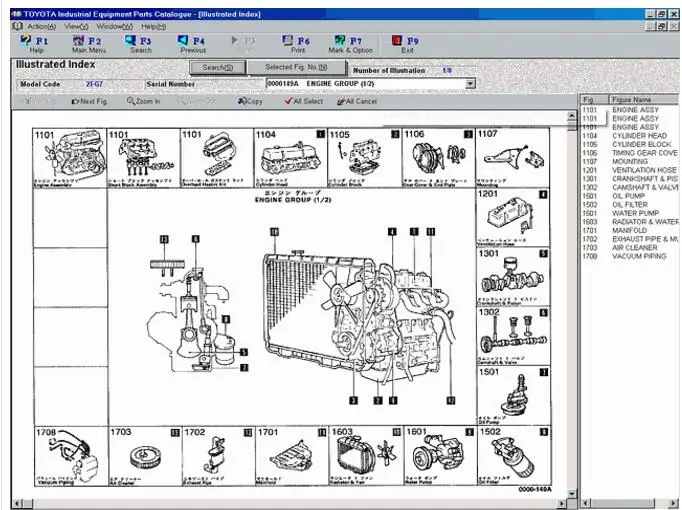
Task: Select AIR CLEANER row in list
Action: click(x=630, y=247)
